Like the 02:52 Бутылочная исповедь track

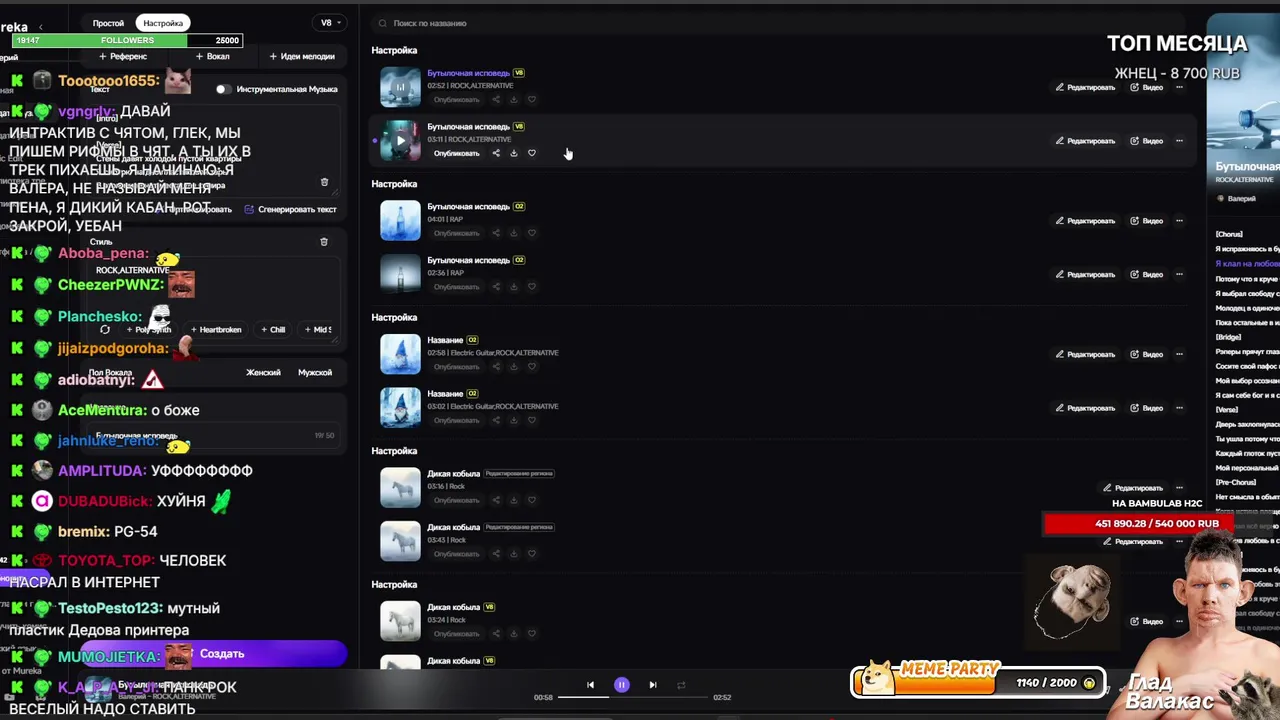coord(532,99)
